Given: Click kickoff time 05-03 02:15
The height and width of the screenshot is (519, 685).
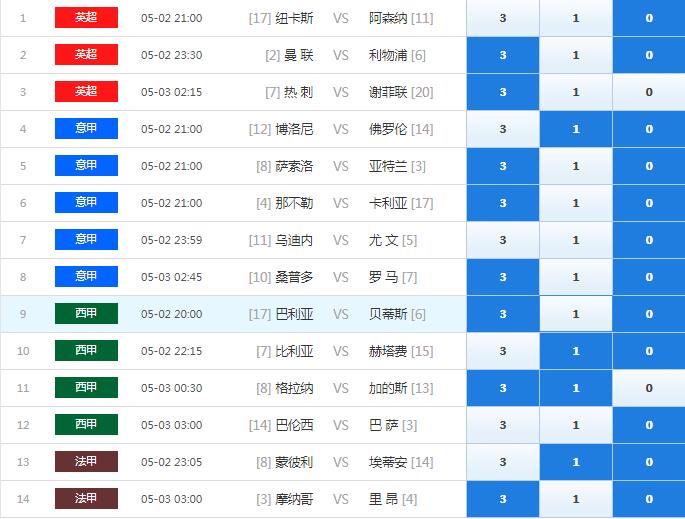Looking at the screenshot, I should pyautogui.click(x=172, y=92).
